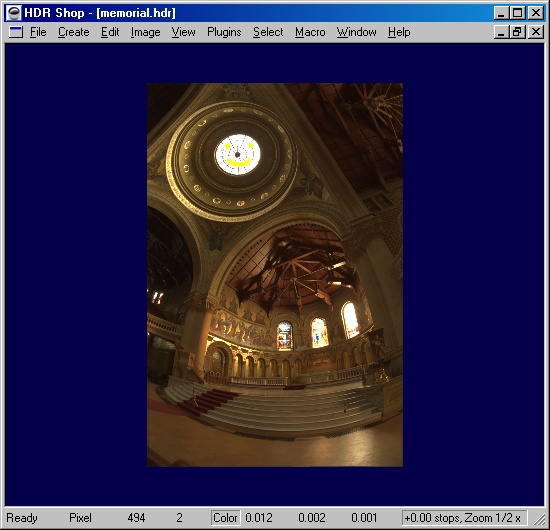Expand the View menu
This screenshot has width=550, height=530.
tap(183, 32)
